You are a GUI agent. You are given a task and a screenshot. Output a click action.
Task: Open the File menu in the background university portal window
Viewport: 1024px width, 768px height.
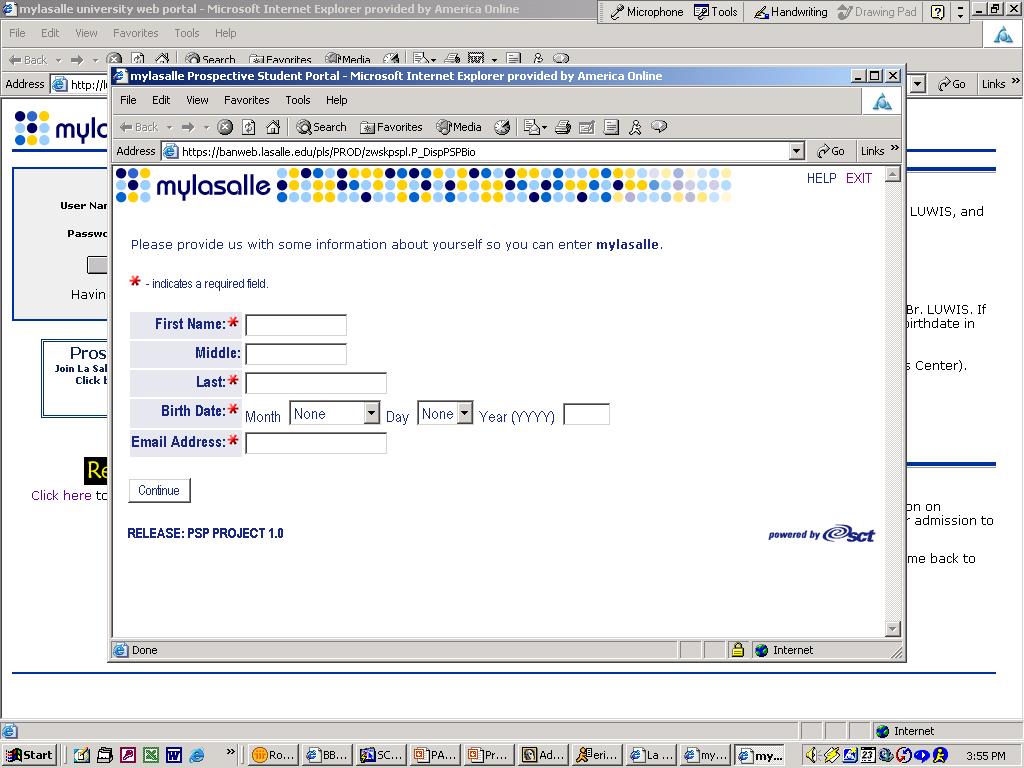tap(18, 33)
